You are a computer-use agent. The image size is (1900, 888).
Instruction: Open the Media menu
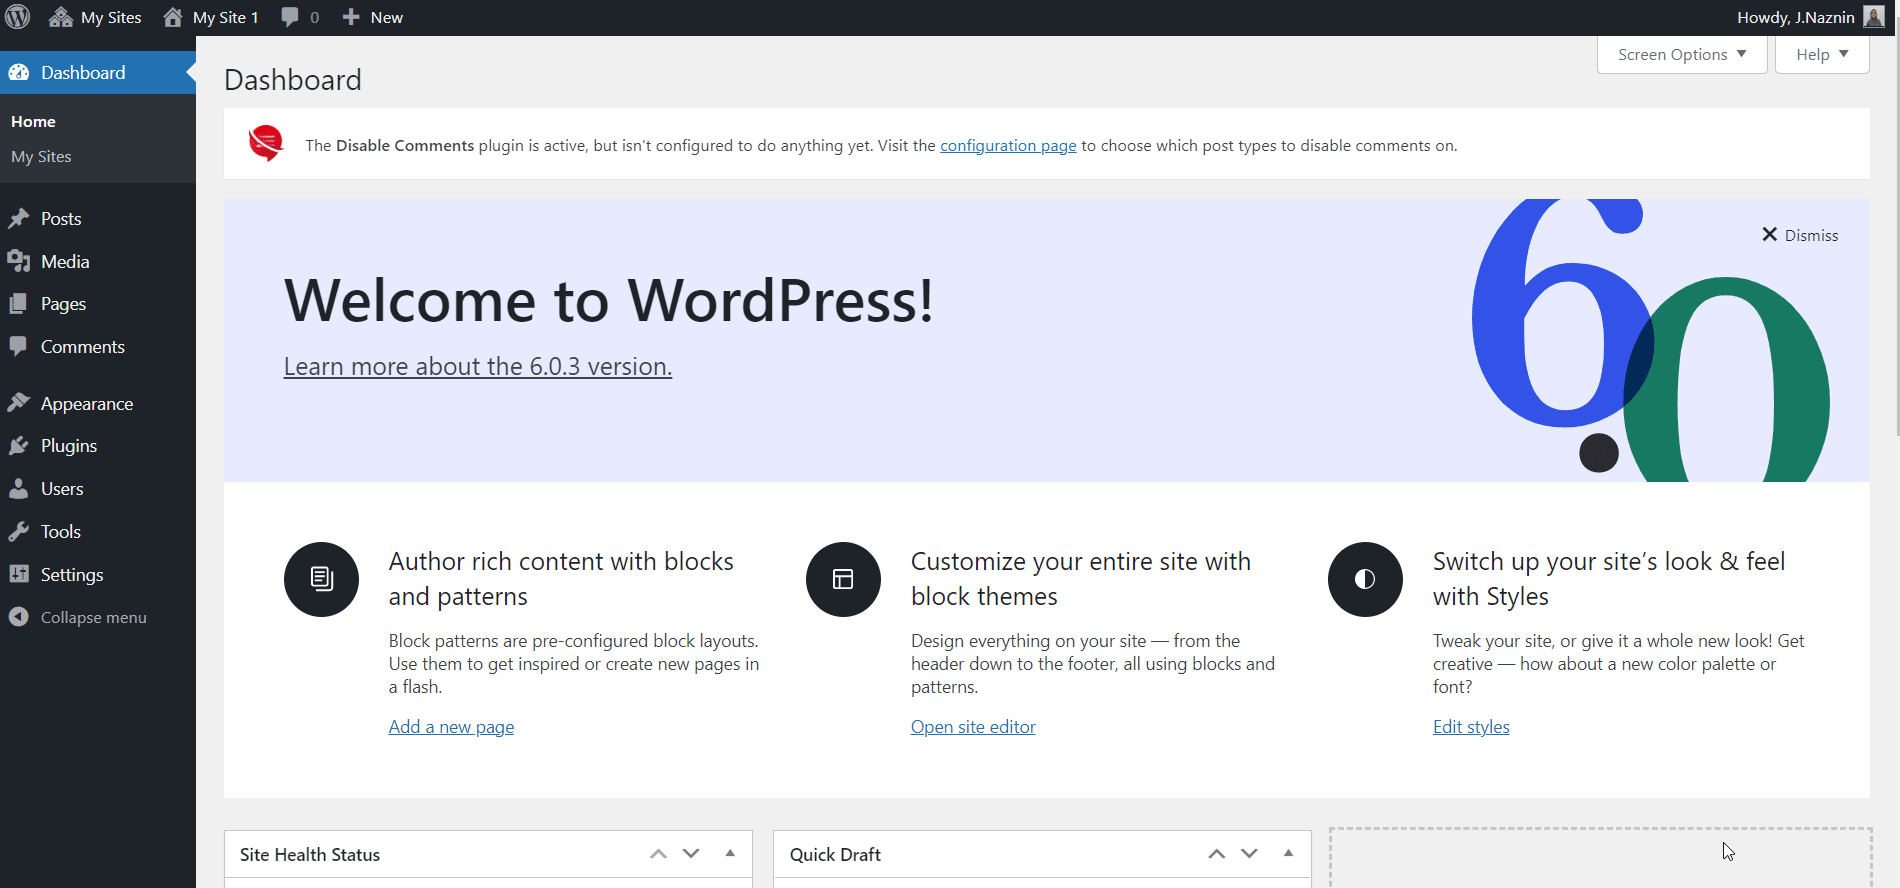(x=98, y=261)
